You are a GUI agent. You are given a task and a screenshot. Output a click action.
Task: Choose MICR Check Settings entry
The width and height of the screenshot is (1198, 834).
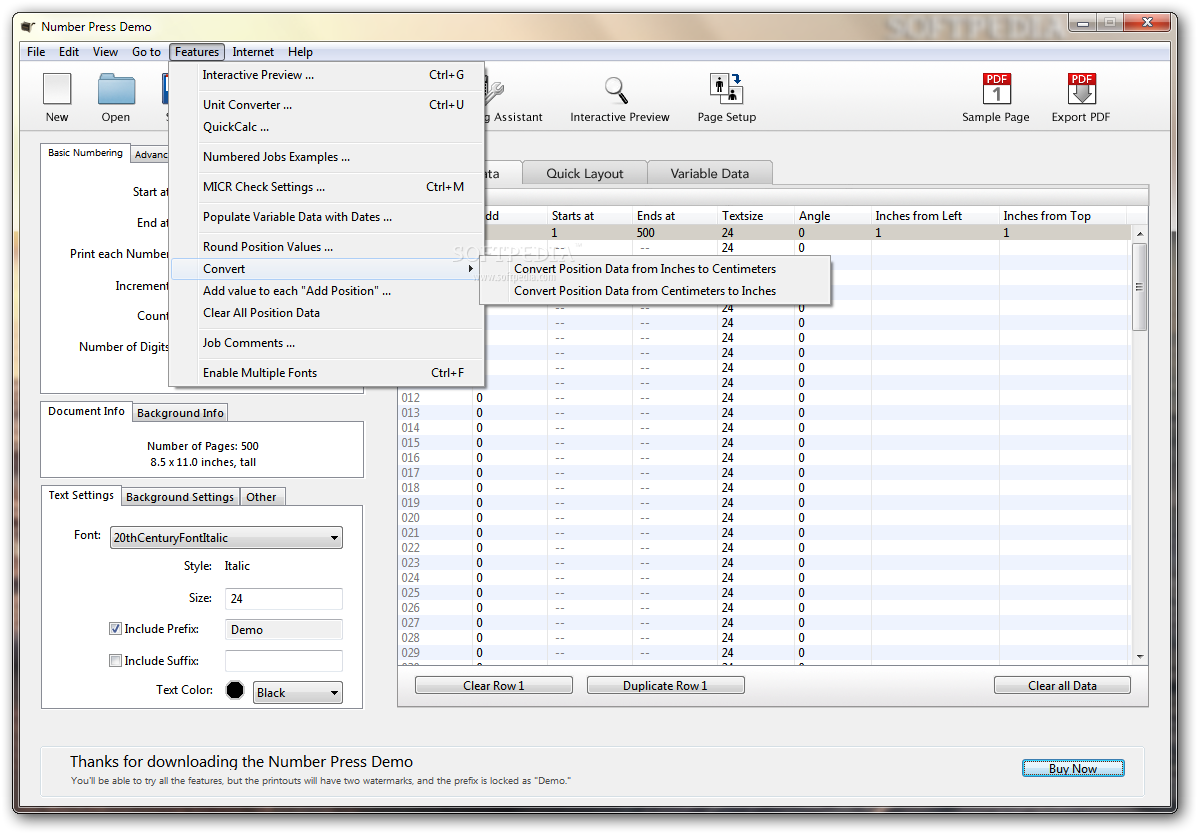327,186
